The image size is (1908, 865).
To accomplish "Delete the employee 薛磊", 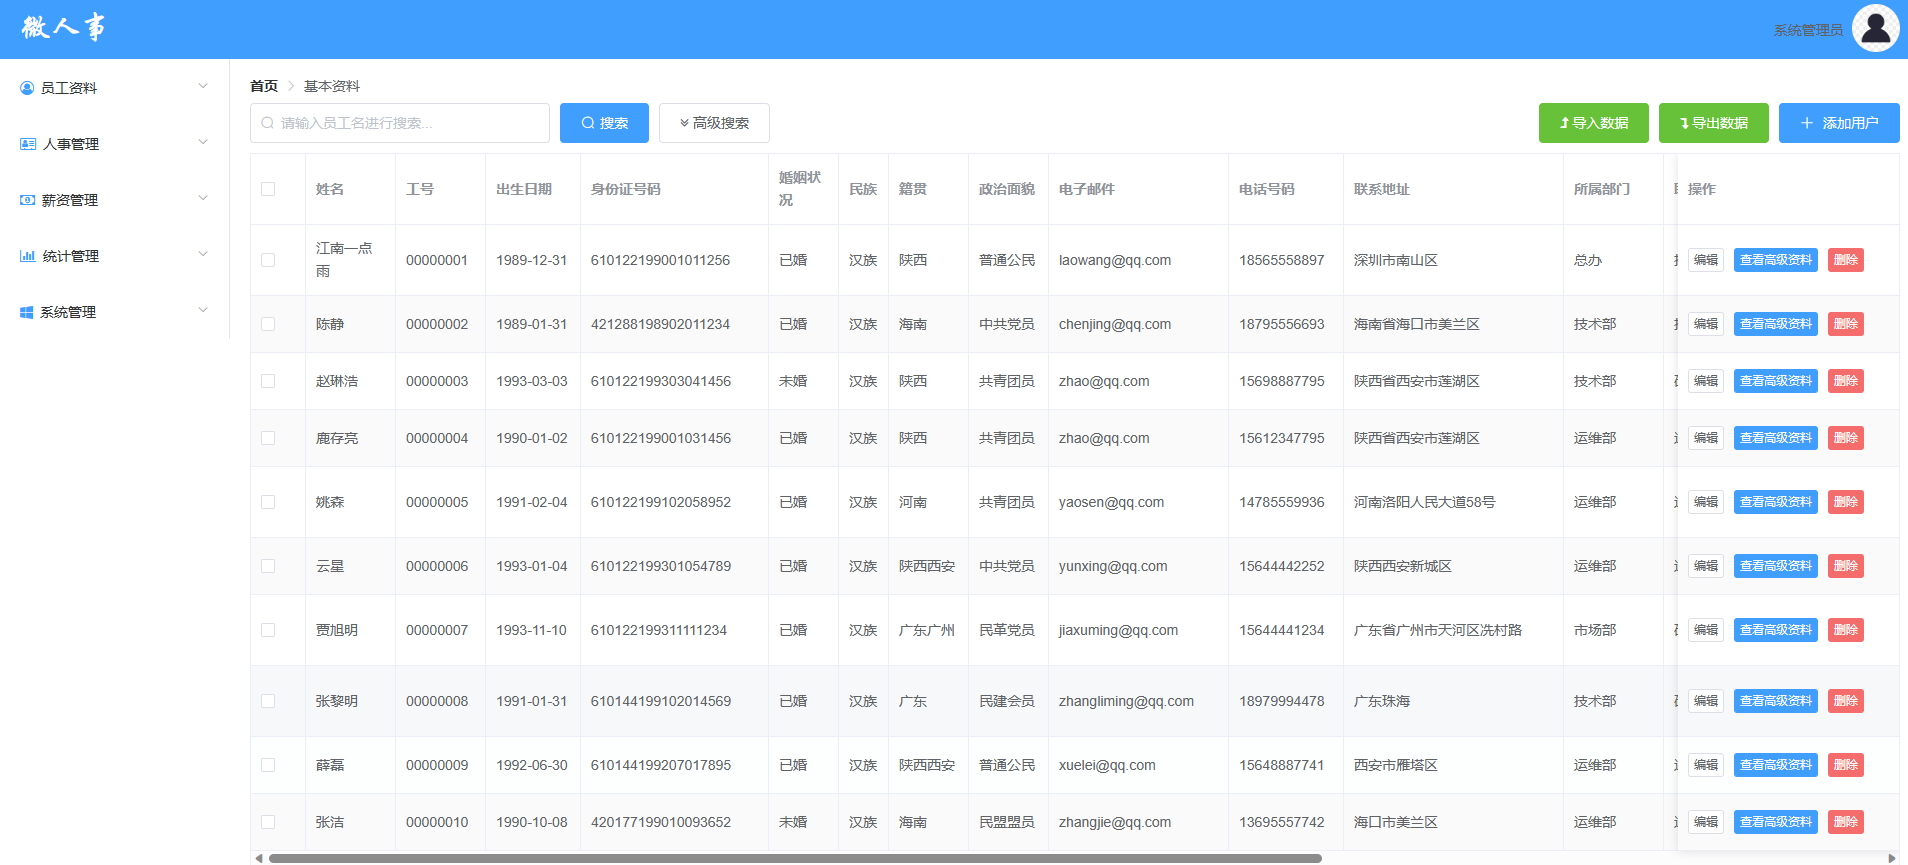I will click(1846, 765).
